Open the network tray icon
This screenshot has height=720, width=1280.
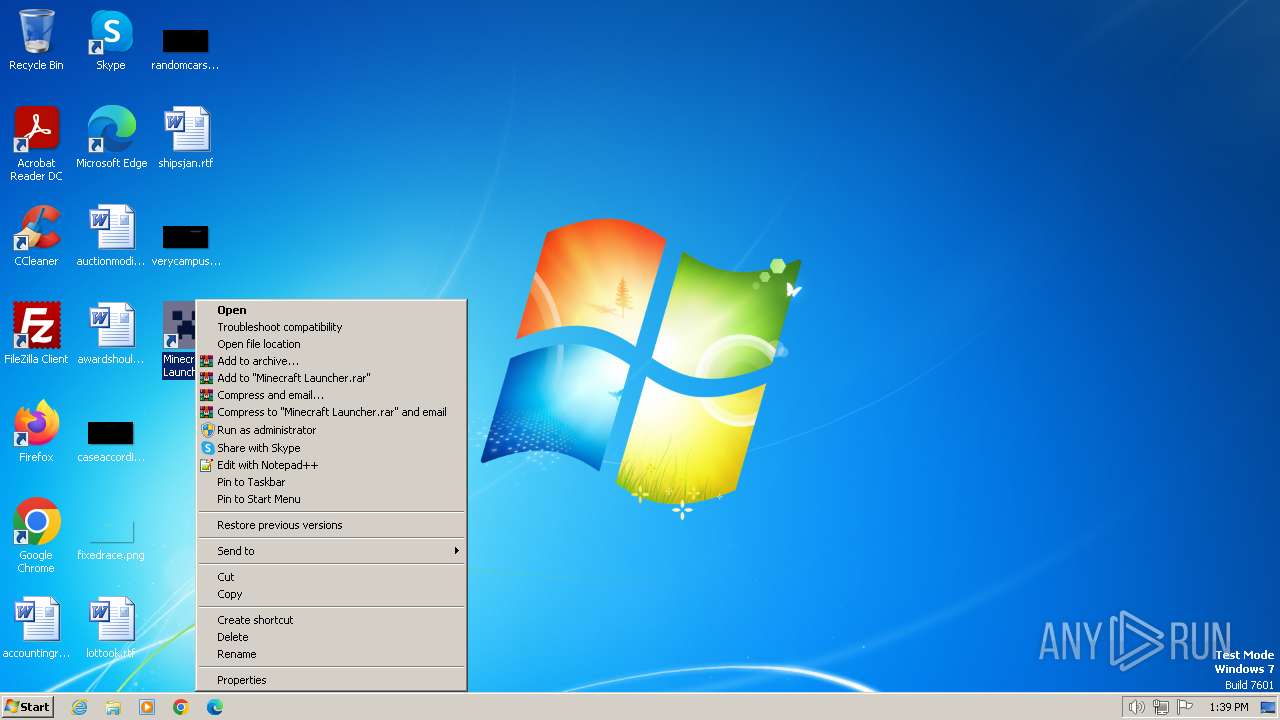[x=1161, y=707]
